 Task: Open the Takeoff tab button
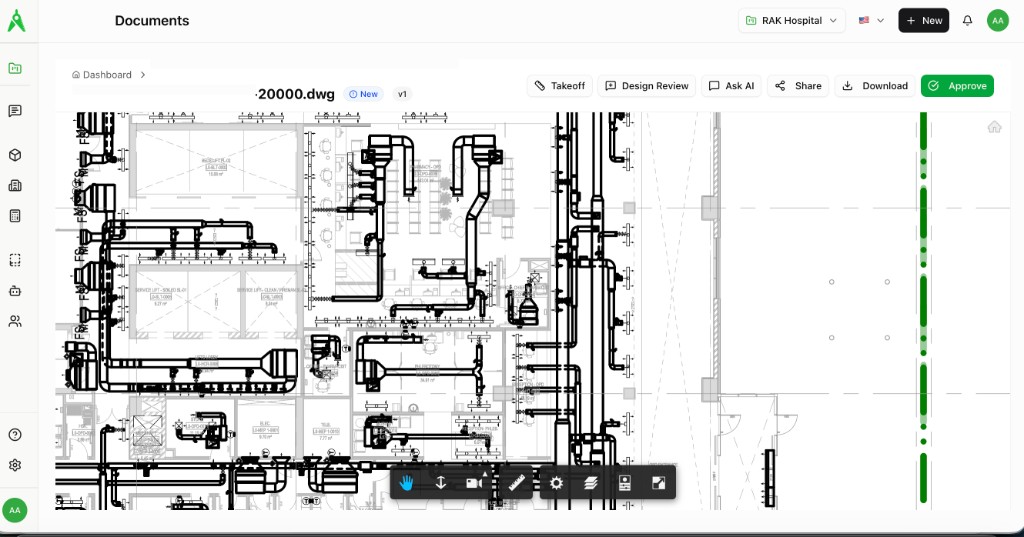pyautogui.click(x=559, y=86)
